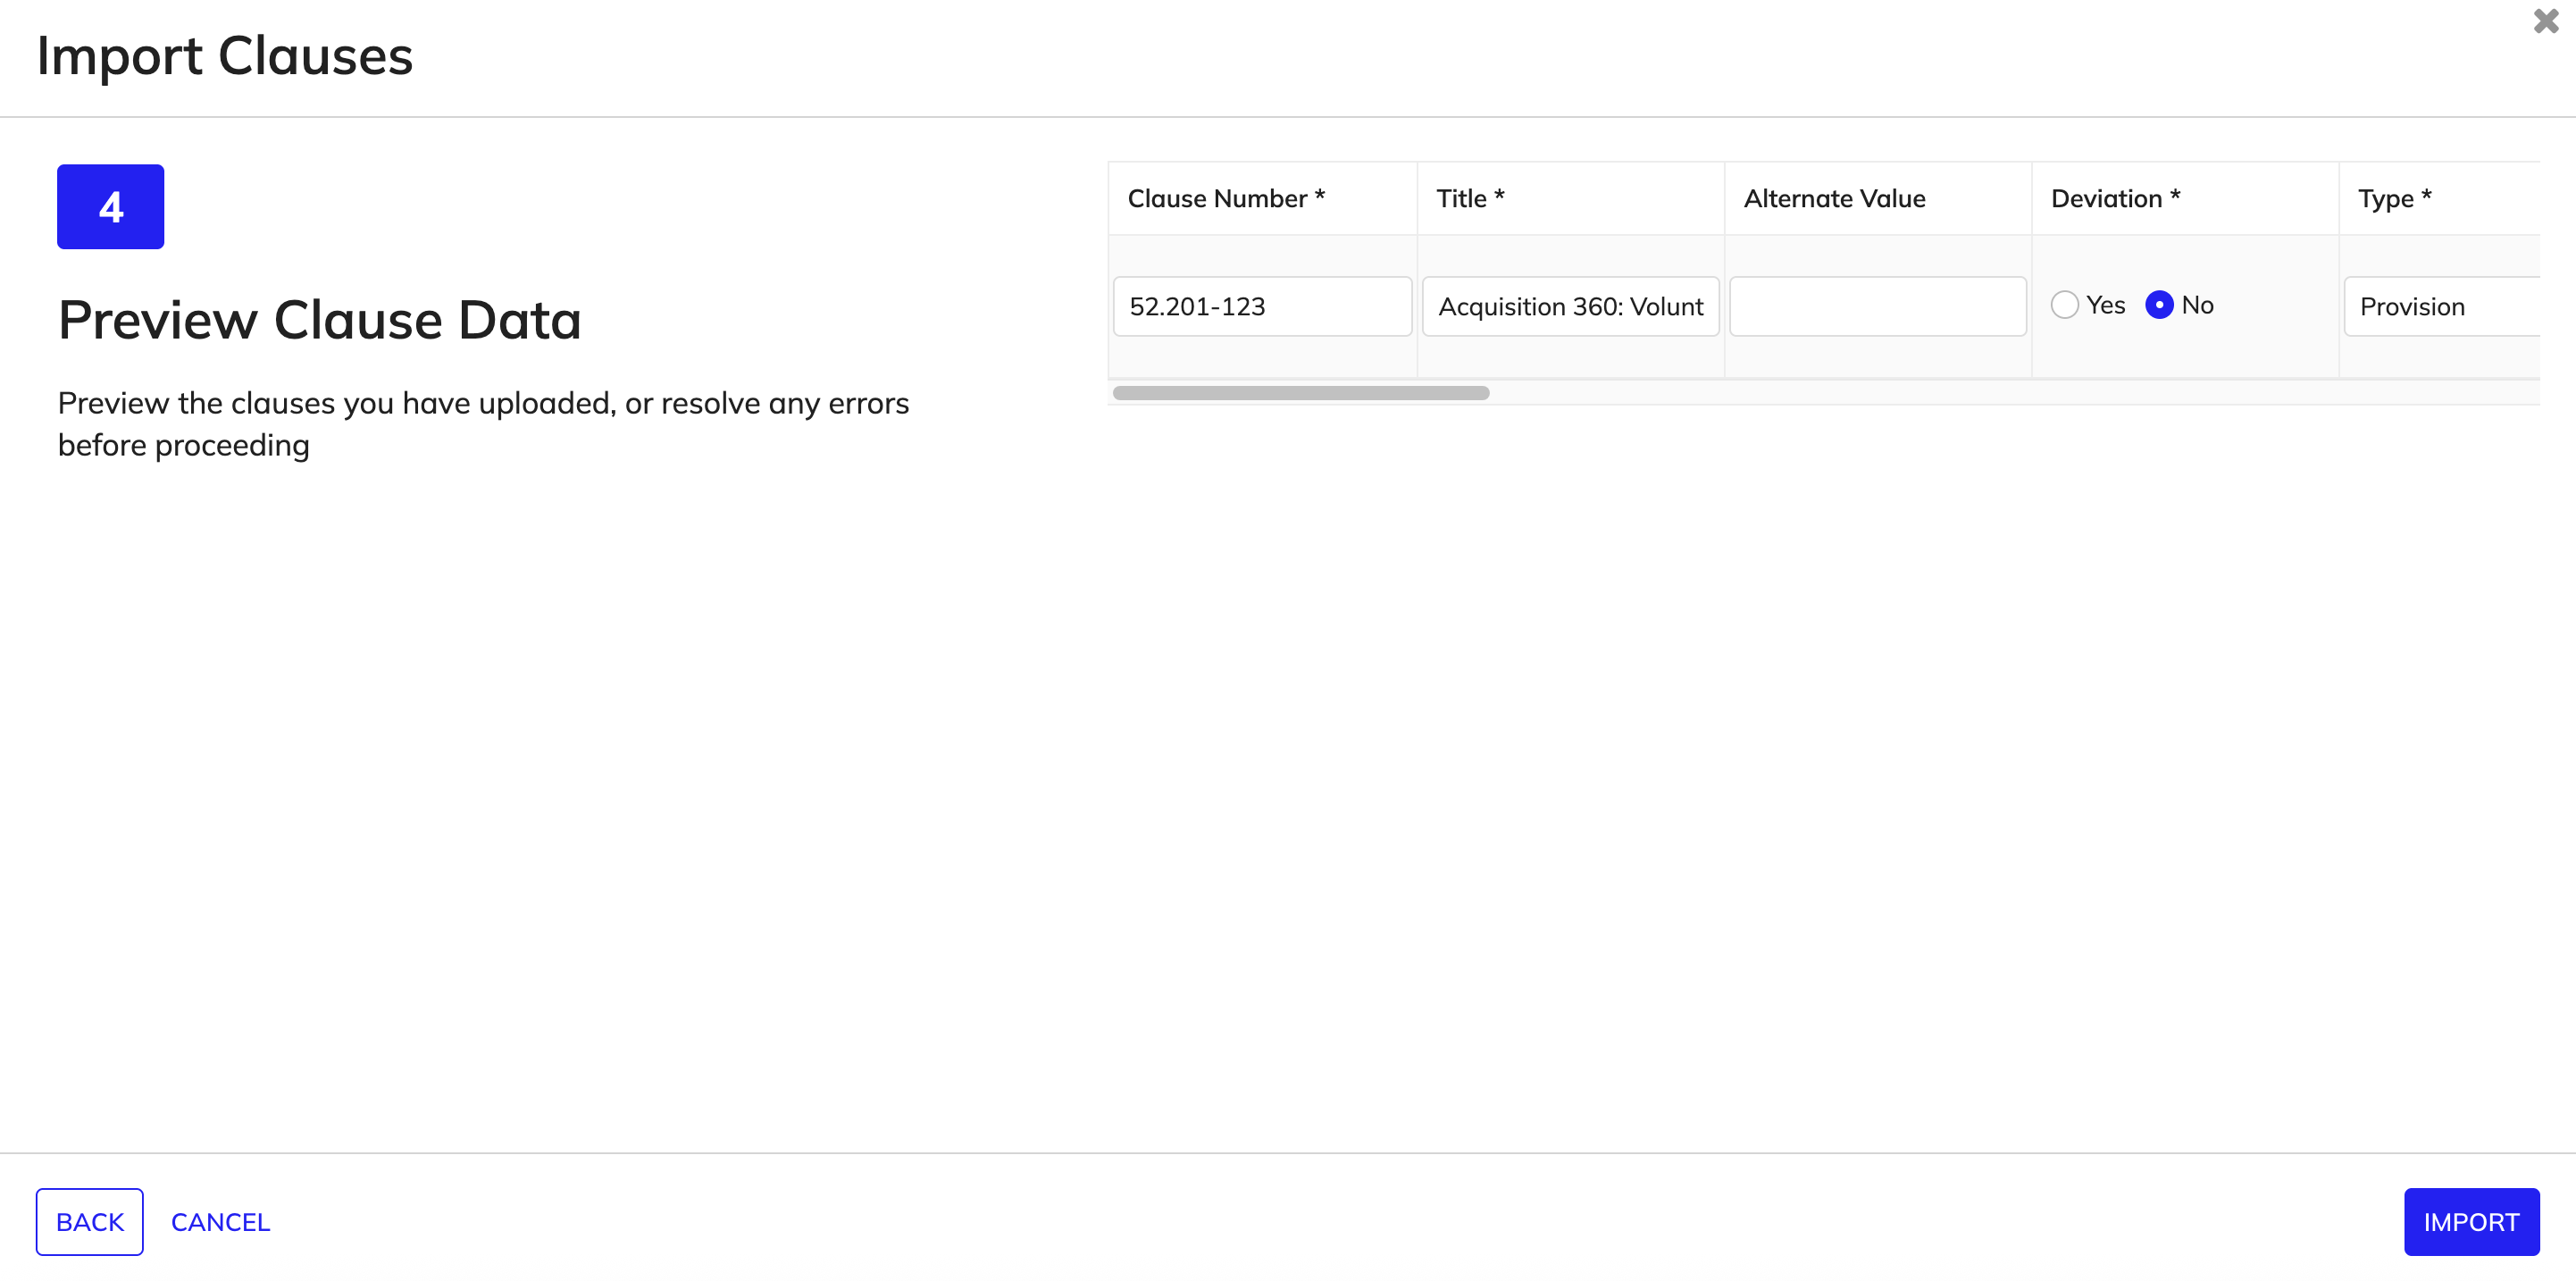Click the empty Alternate Value field
Screen dimensions: 2576x1281
tap(1877, 306)
